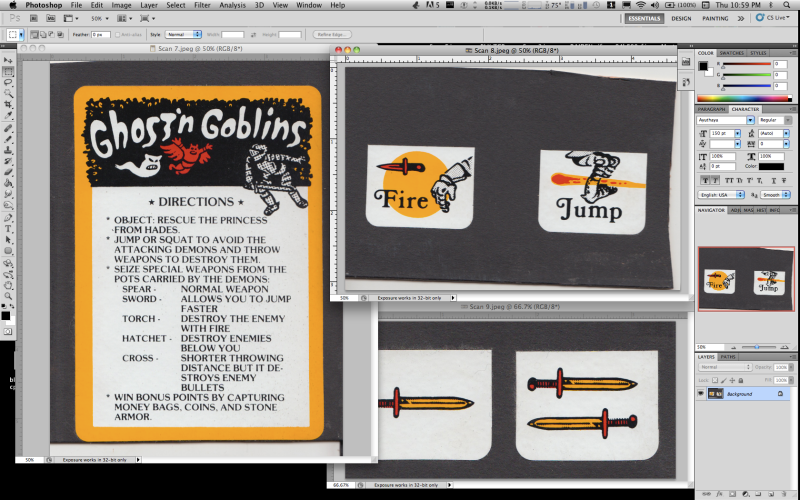Click the Color panel spectrum ramp
The width and height of the screenshot is (800, 500).
point(744,98)
